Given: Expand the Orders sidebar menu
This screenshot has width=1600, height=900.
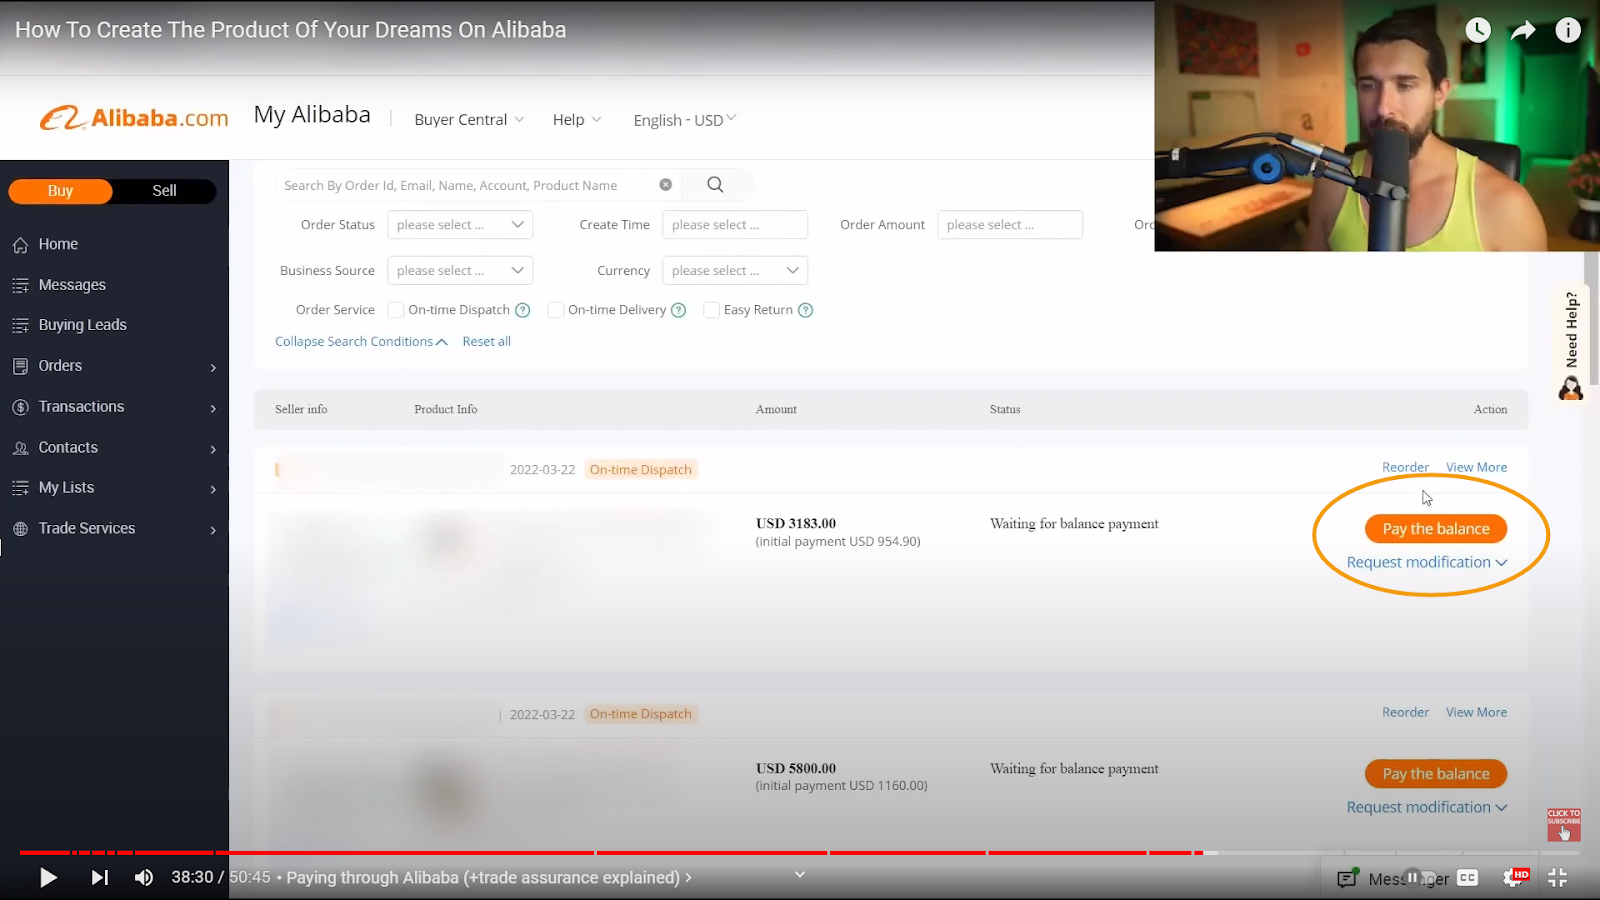Looking at the screenshot, I should click(114, 366).
